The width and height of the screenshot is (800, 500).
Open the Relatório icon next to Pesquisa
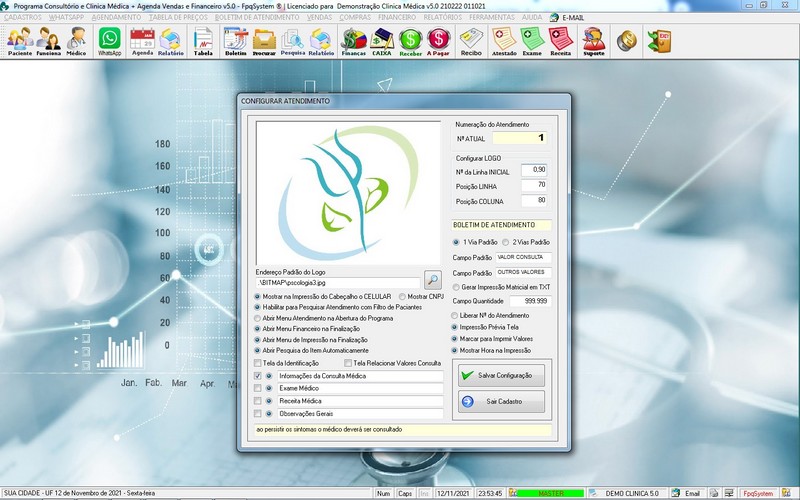pos(321,41)
